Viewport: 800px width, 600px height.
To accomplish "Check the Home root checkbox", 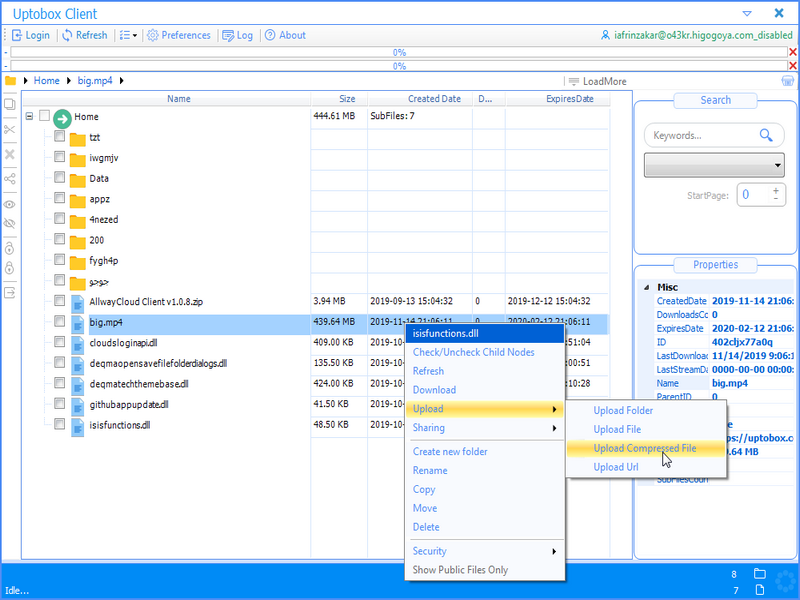I will coord(44,116).
